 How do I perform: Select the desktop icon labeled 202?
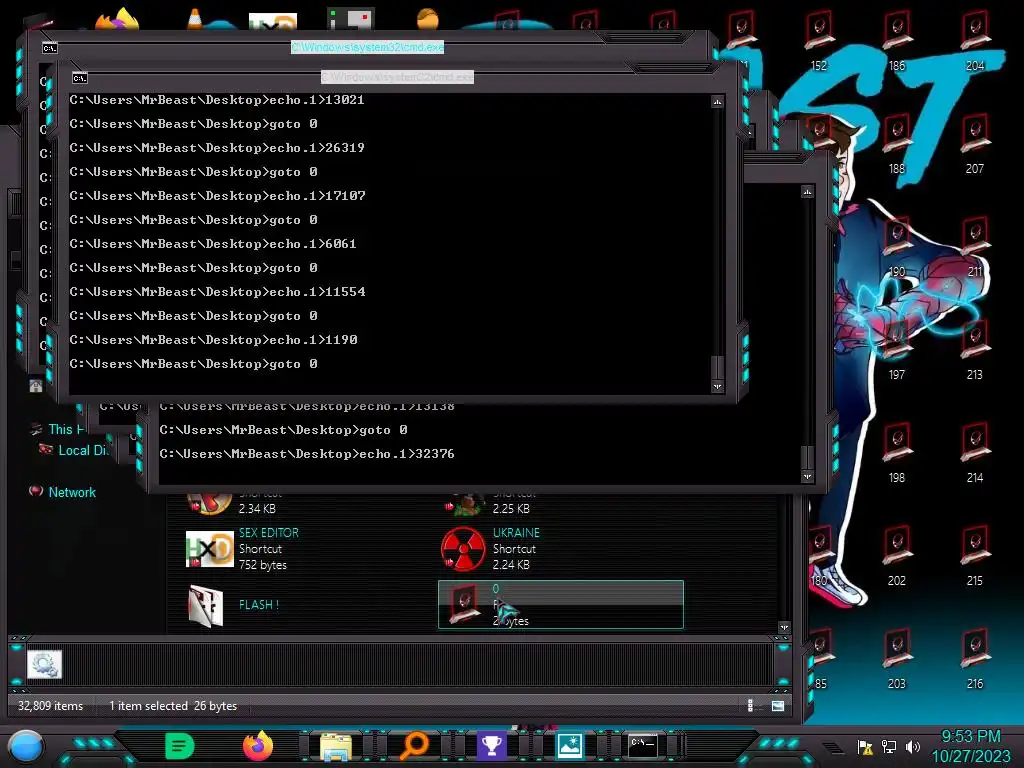897,556
